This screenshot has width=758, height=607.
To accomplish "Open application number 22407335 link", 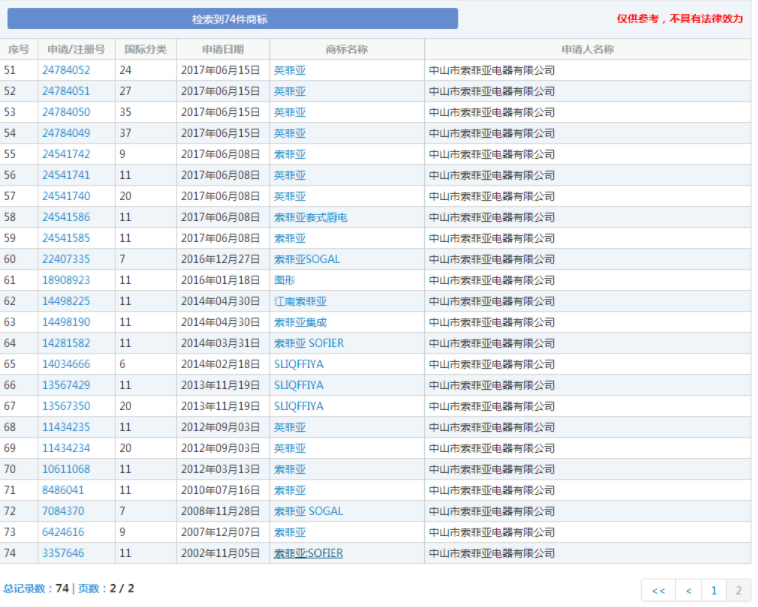I will pyautogui.click(x=66, y=260).
